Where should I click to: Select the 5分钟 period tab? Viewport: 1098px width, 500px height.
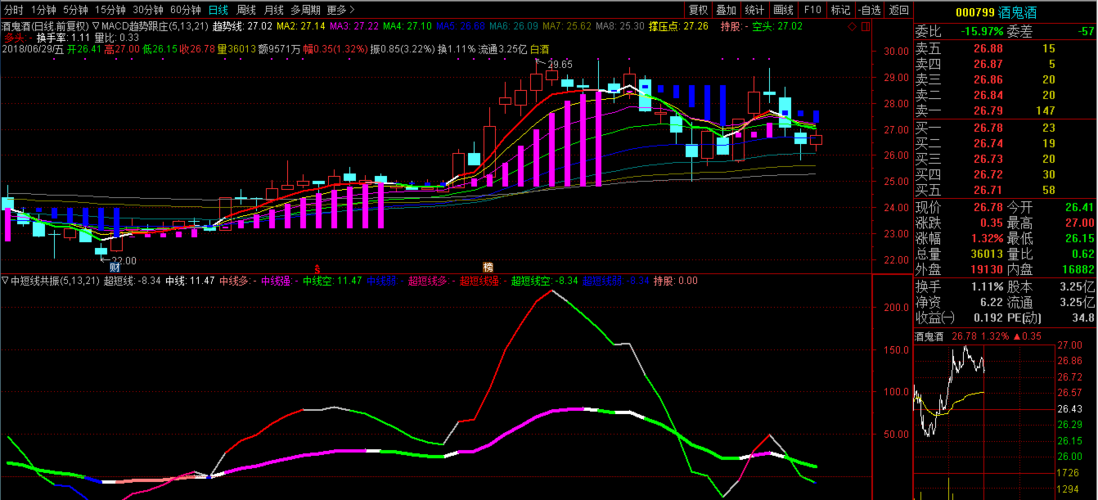[x=74, y=10]
